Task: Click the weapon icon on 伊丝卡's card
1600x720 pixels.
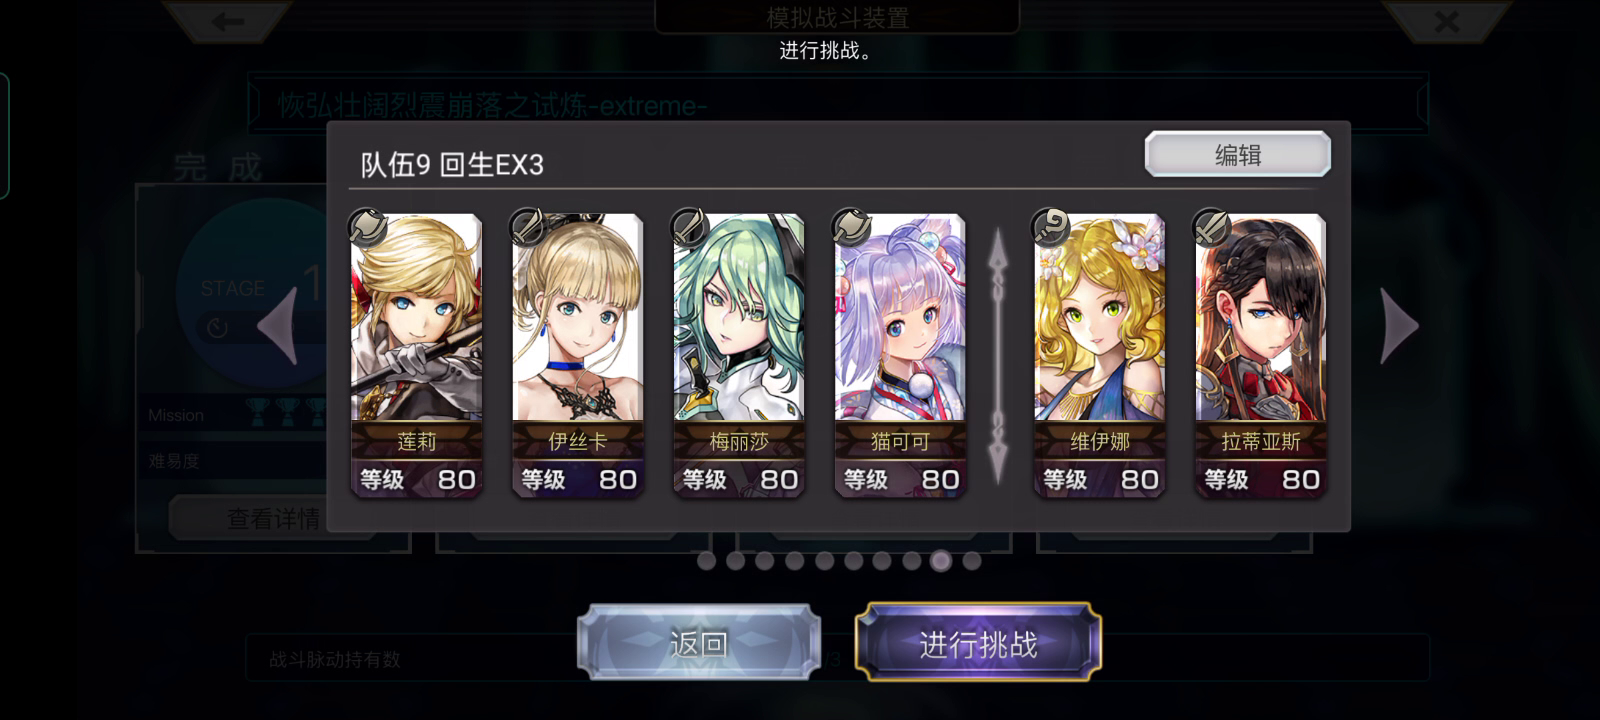Action: 529,227
